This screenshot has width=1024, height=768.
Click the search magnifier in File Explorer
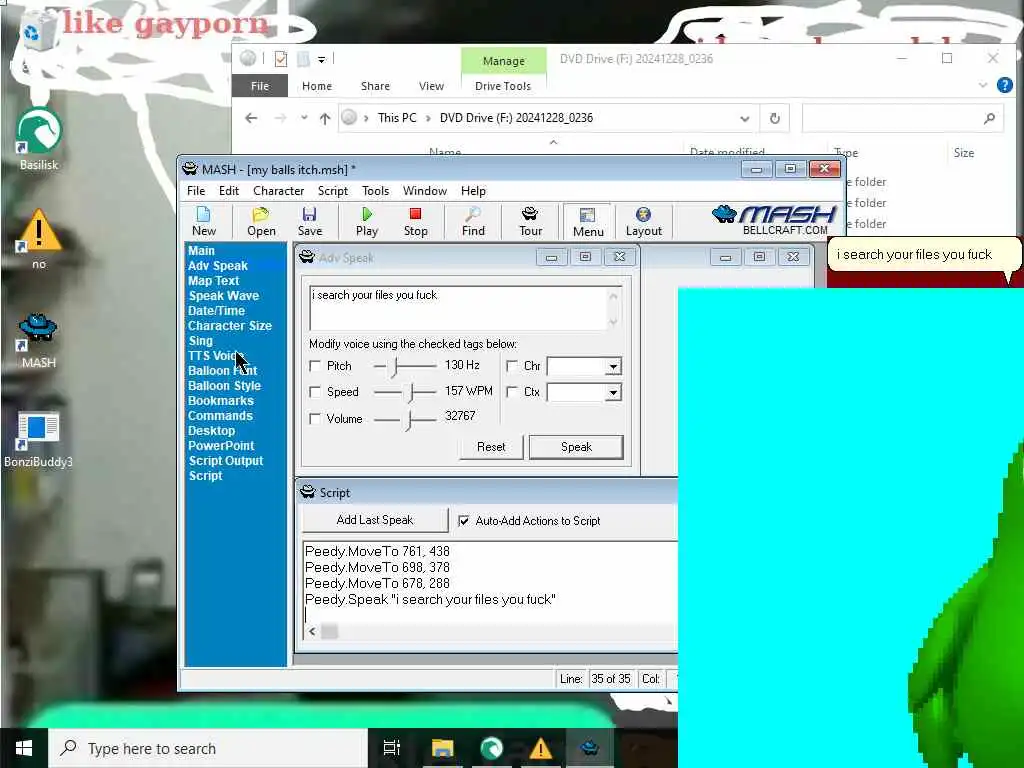(x=989, y=118)
